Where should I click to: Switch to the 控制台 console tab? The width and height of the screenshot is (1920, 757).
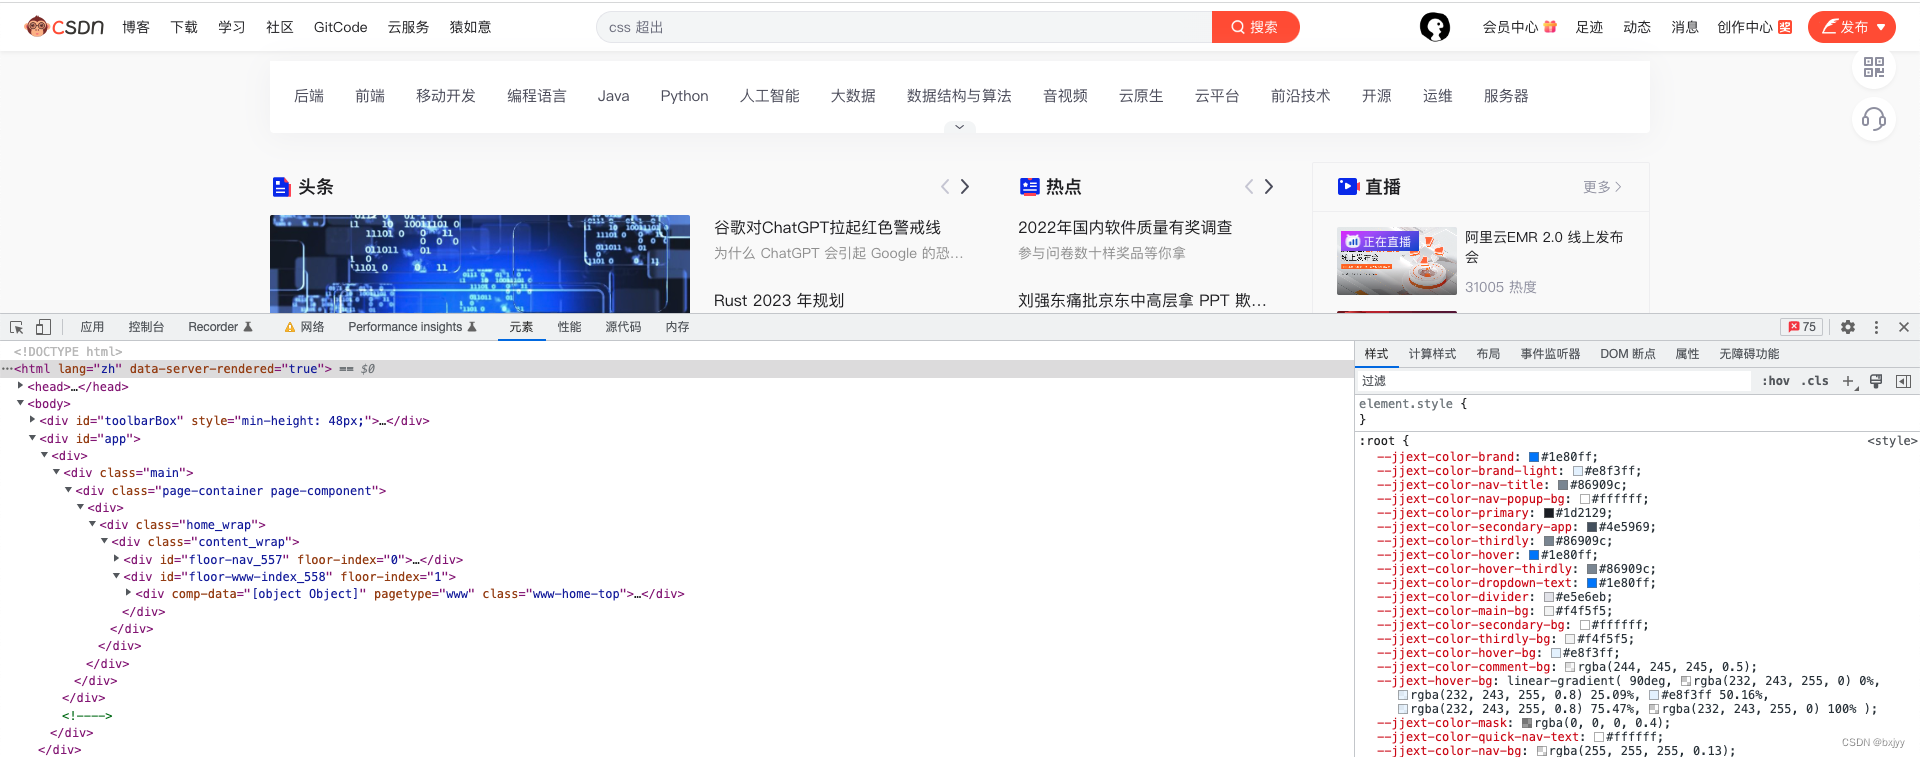tap(146, 327)
